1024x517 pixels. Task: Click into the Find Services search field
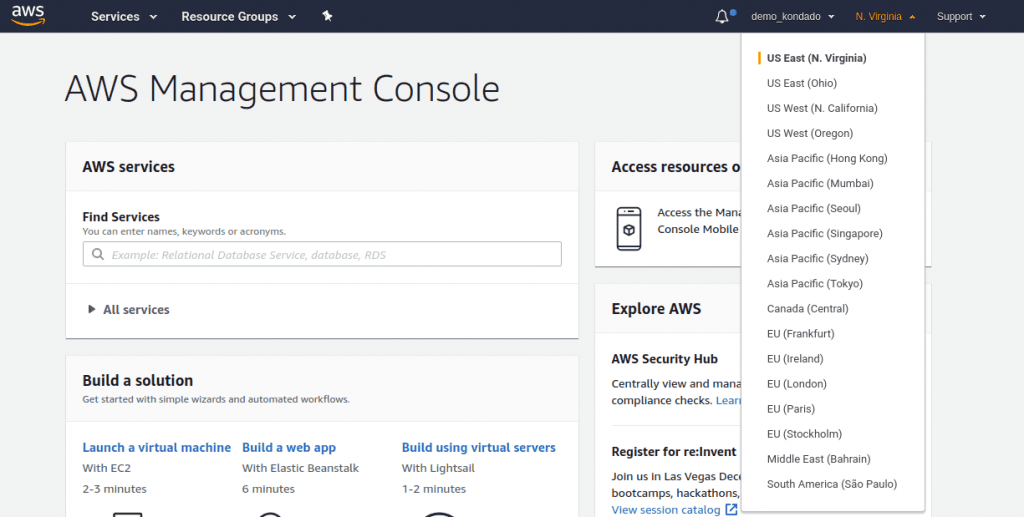pyautogui.click(x=330, y=254)
